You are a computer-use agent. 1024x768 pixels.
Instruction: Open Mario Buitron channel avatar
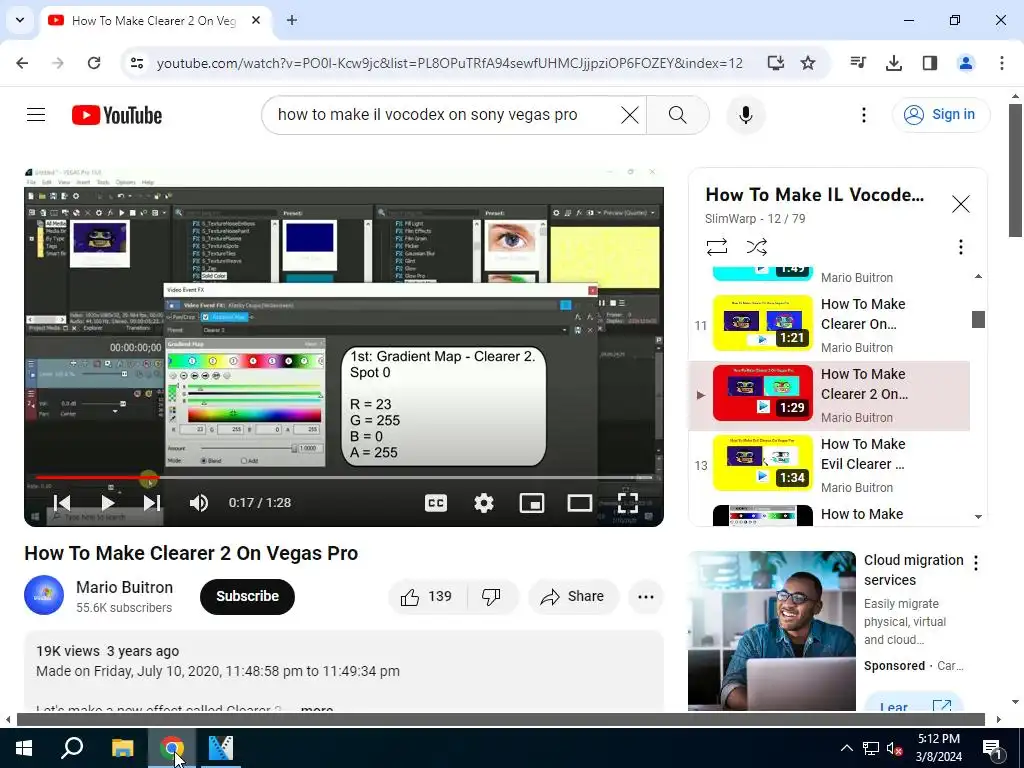[44, 596]
